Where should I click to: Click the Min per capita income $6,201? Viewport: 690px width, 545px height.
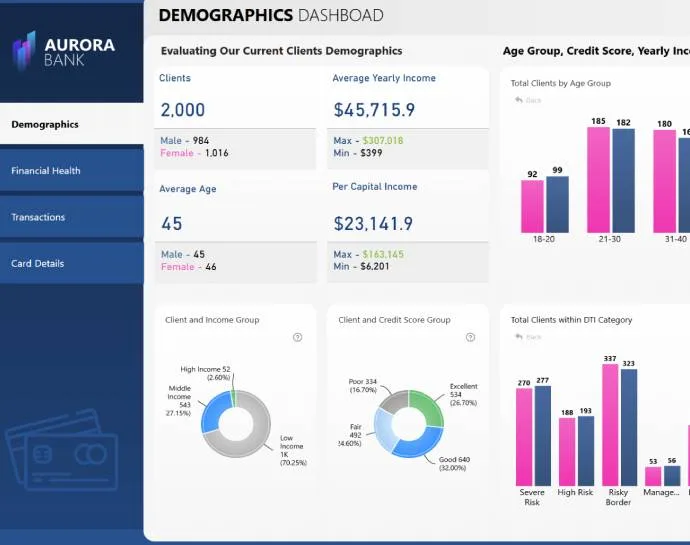point(374,266)
